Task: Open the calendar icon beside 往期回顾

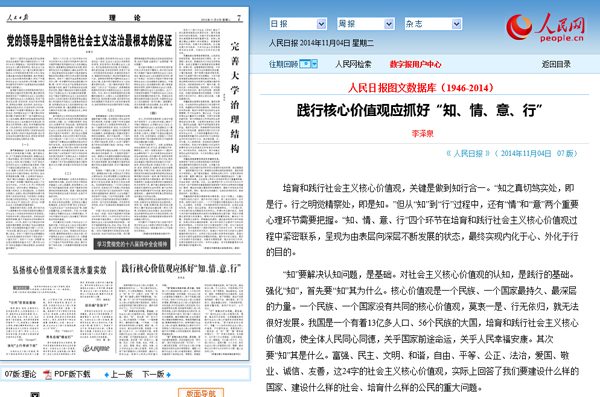Action: [305, 64]
